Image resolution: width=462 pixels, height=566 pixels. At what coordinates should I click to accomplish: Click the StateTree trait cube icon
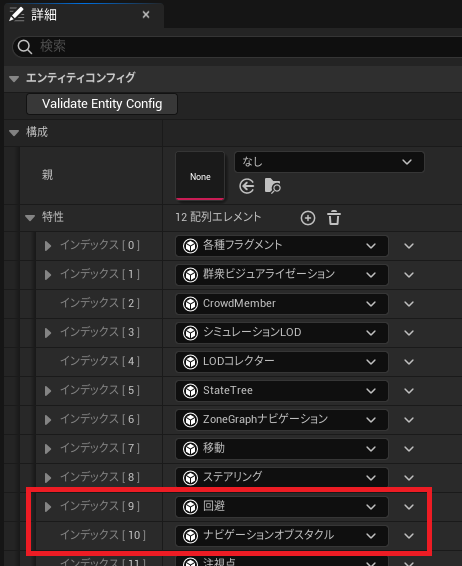190,391
